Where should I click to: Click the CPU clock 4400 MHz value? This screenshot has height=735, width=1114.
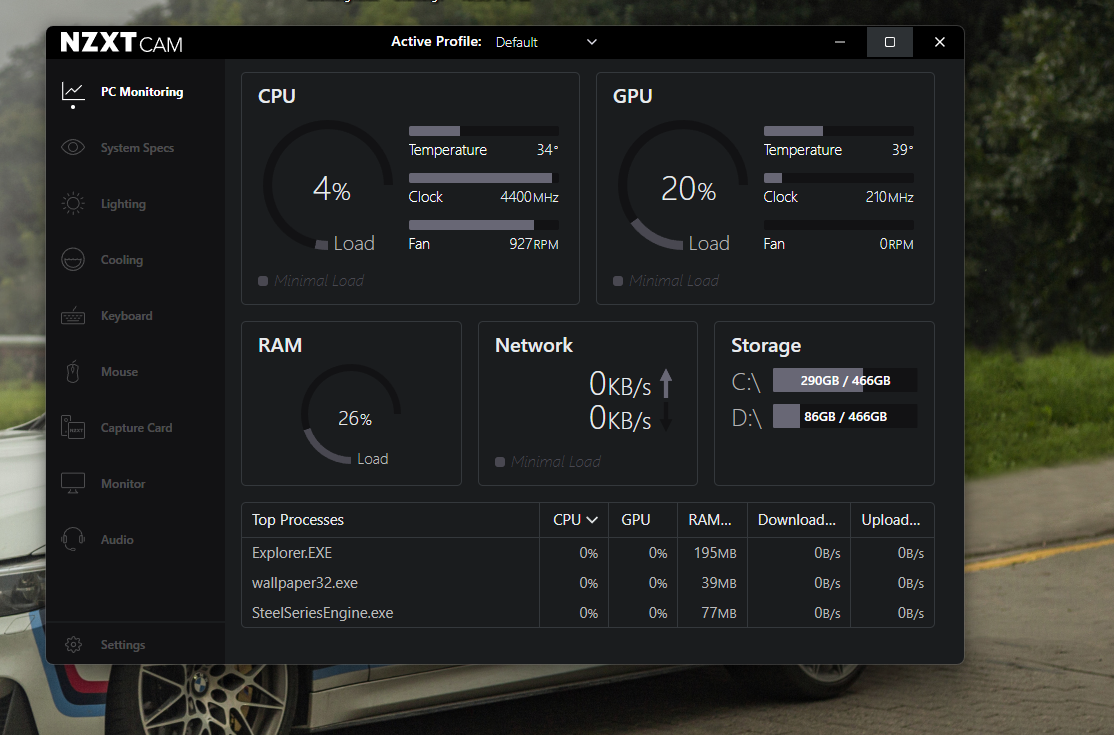click(x=529, y=197)
